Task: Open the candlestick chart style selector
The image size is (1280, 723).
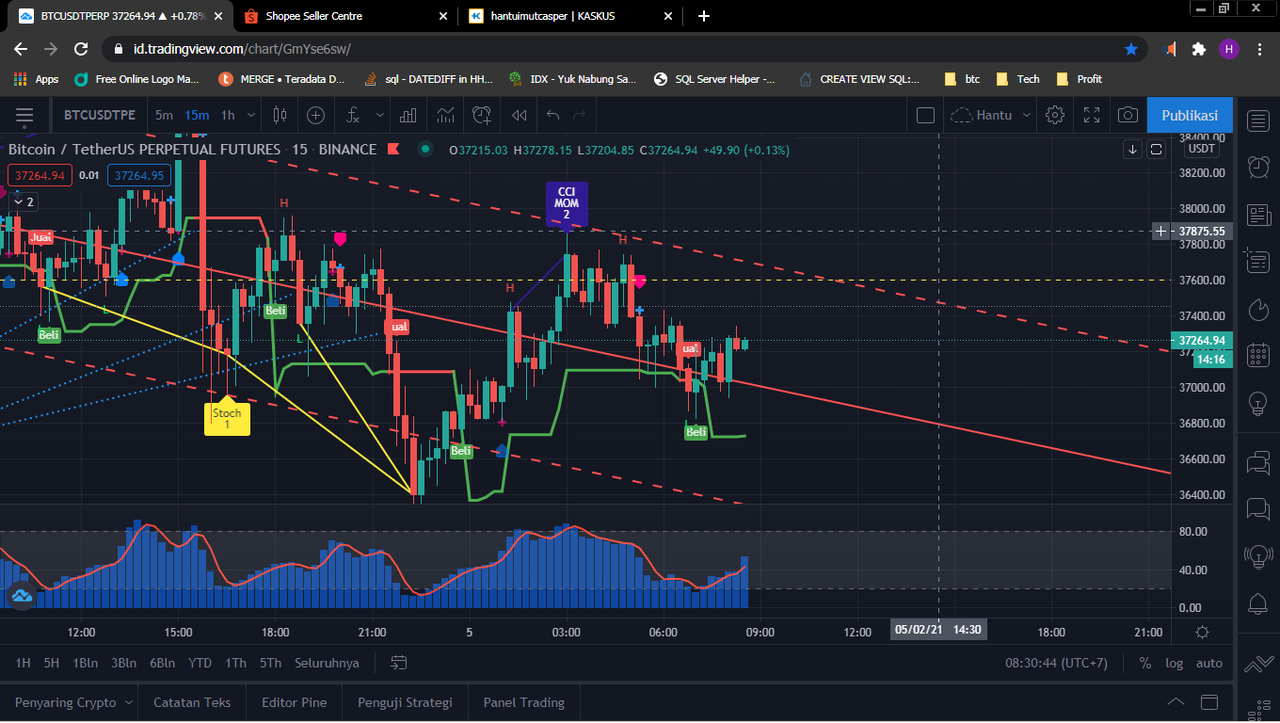Action: click(280, 115)
